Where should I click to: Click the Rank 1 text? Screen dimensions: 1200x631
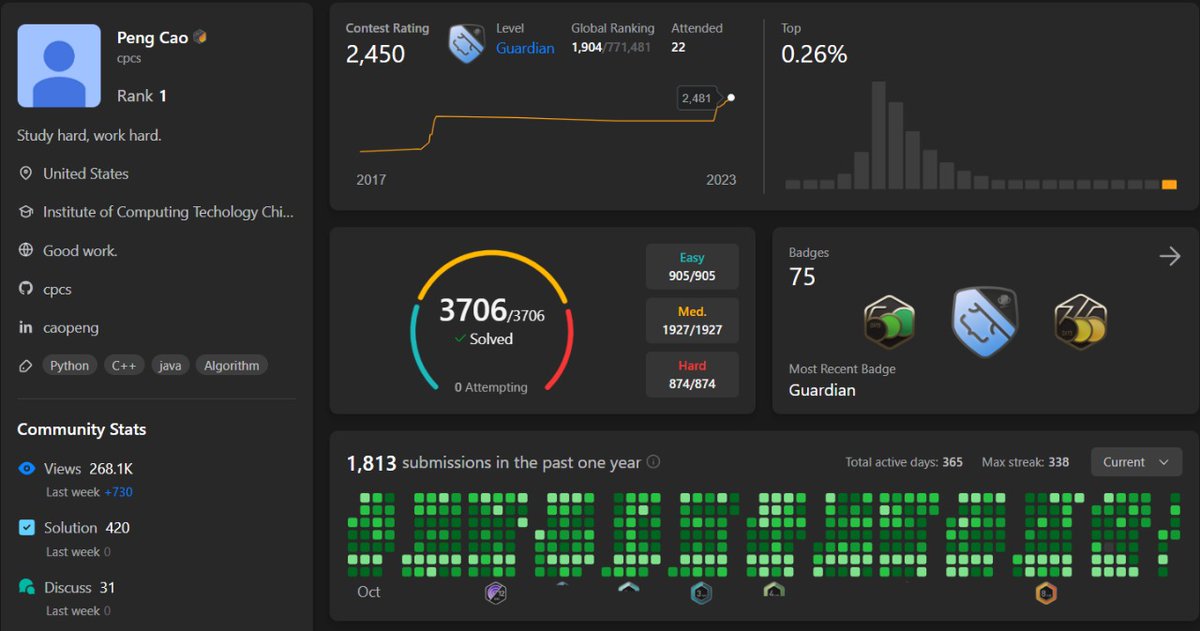click(x=142, y=96)
